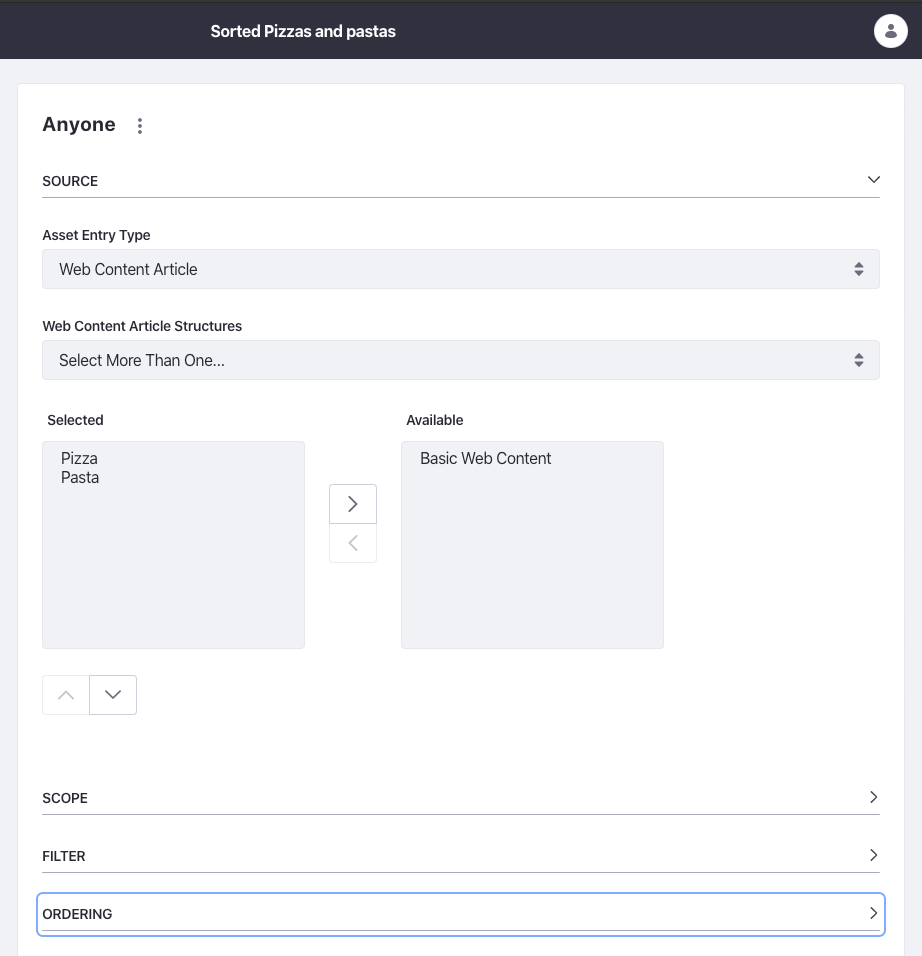Click the up arrow reorder icon
The width and height of the screenshot is (922, 956).
65,694
